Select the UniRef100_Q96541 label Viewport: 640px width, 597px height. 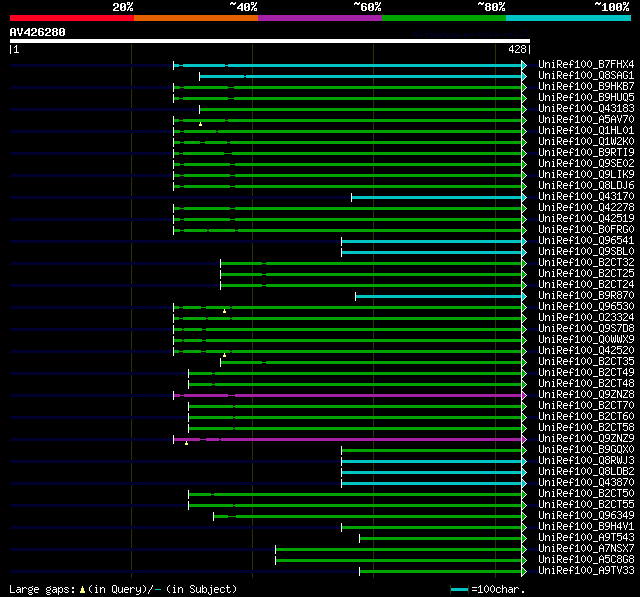click(586, 241)
